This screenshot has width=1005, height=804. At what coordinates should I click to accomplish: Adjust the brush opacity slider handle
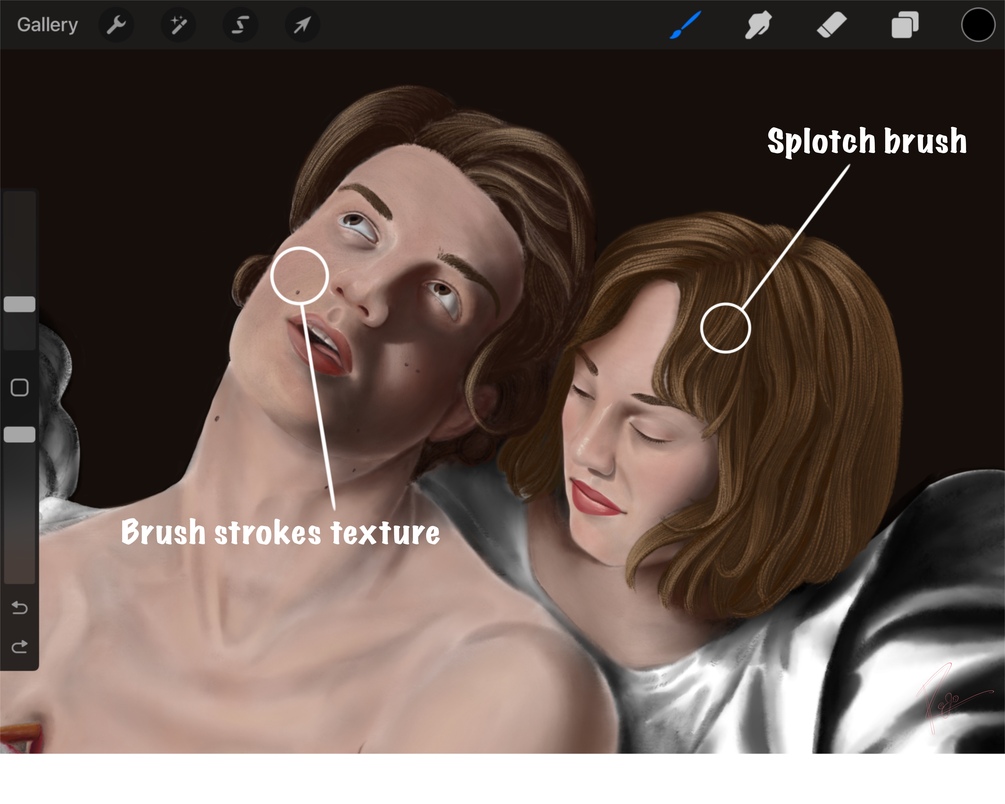click(19, 435)
